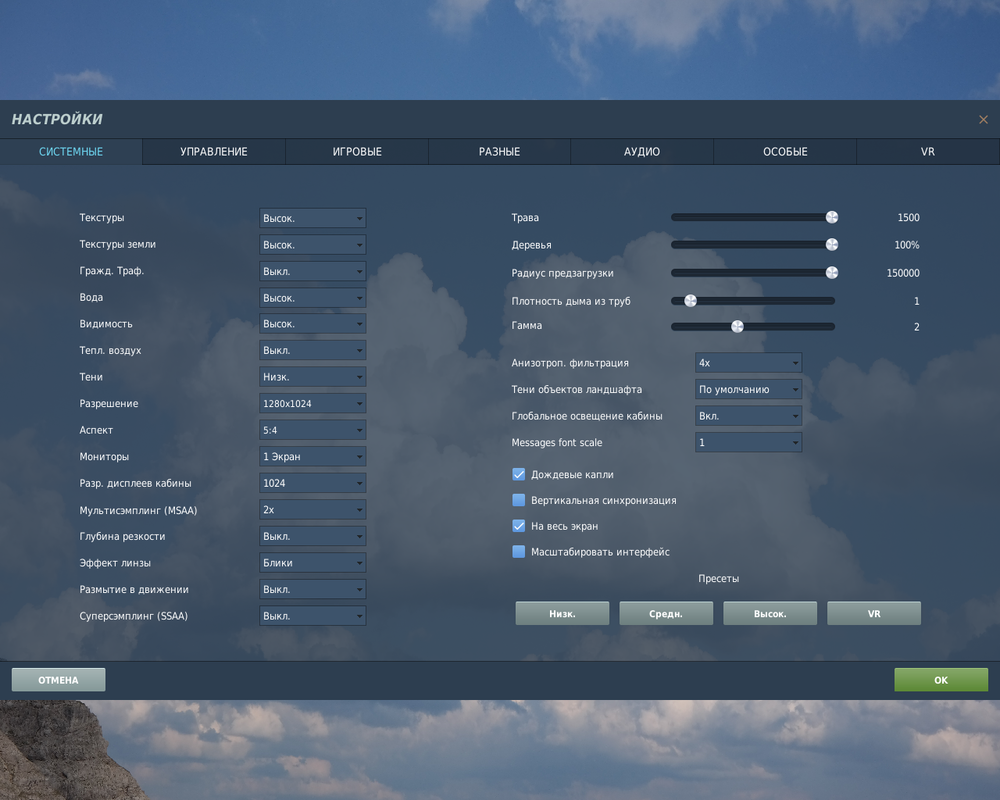
Task: Expand the Анизотроп. фильтрация dropdown
Action: click(x=748, y=363)
